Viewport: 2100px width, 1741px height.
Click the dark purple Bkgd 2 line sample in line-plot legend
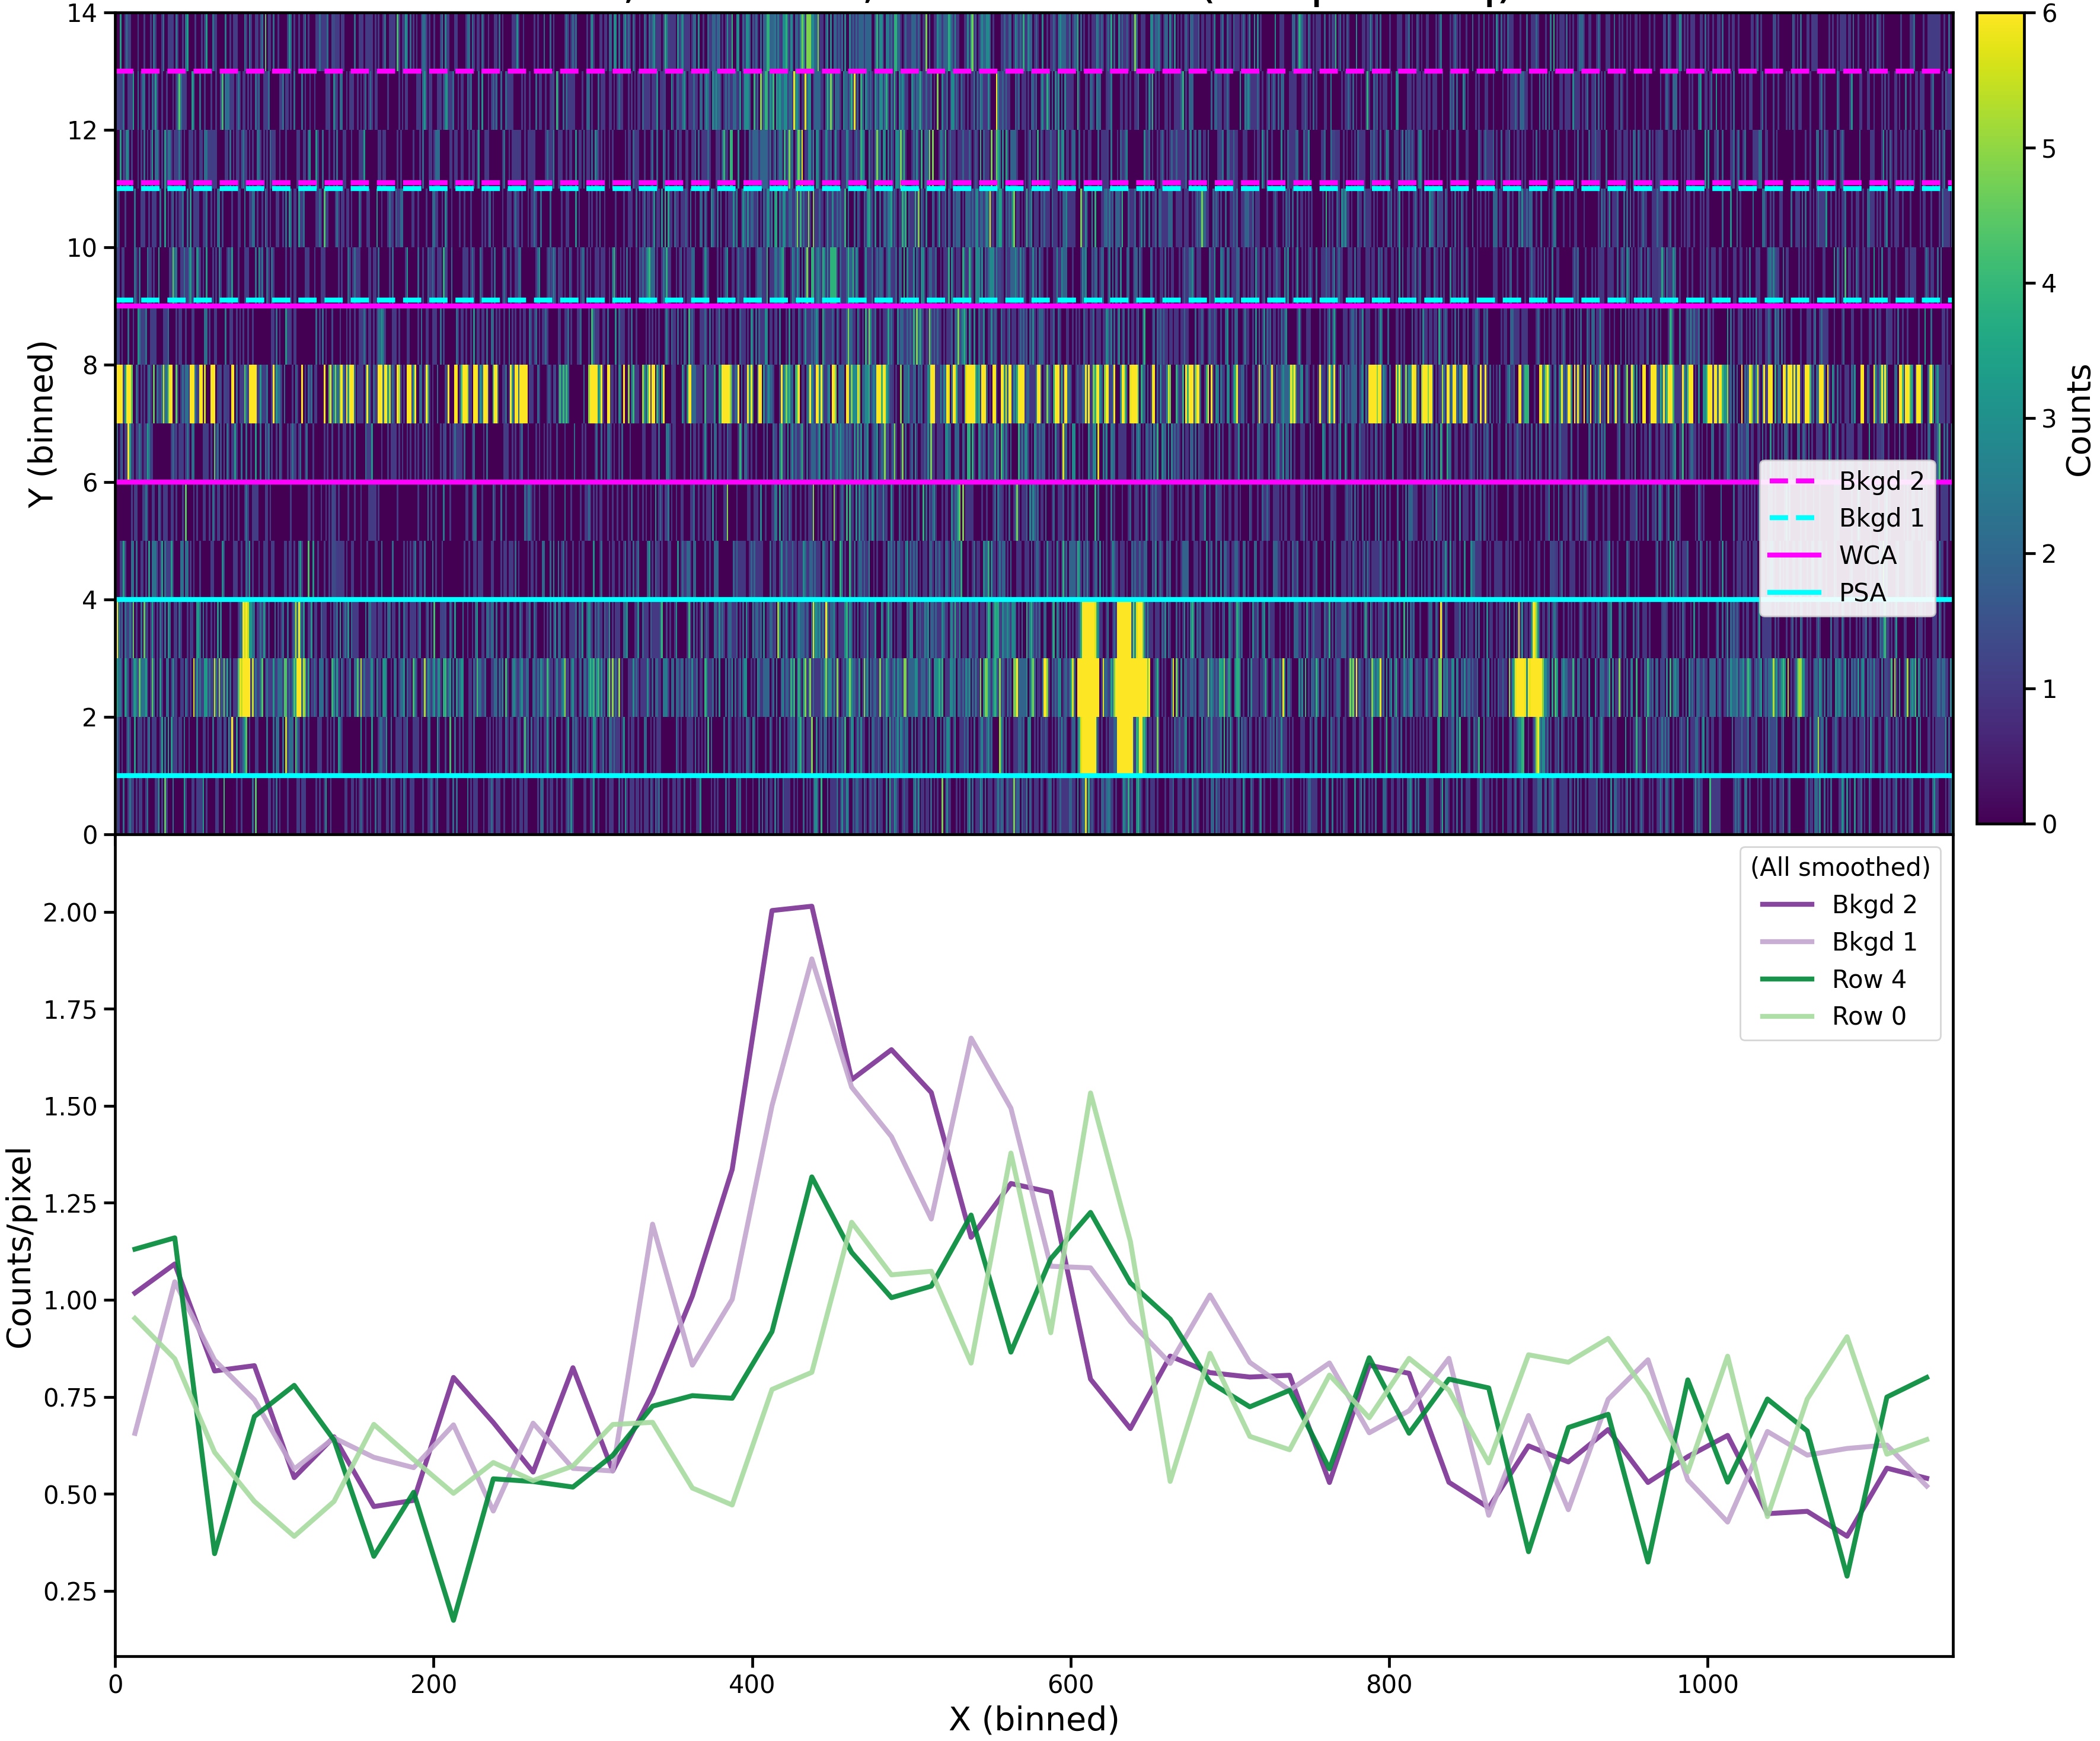(1787, 904)
